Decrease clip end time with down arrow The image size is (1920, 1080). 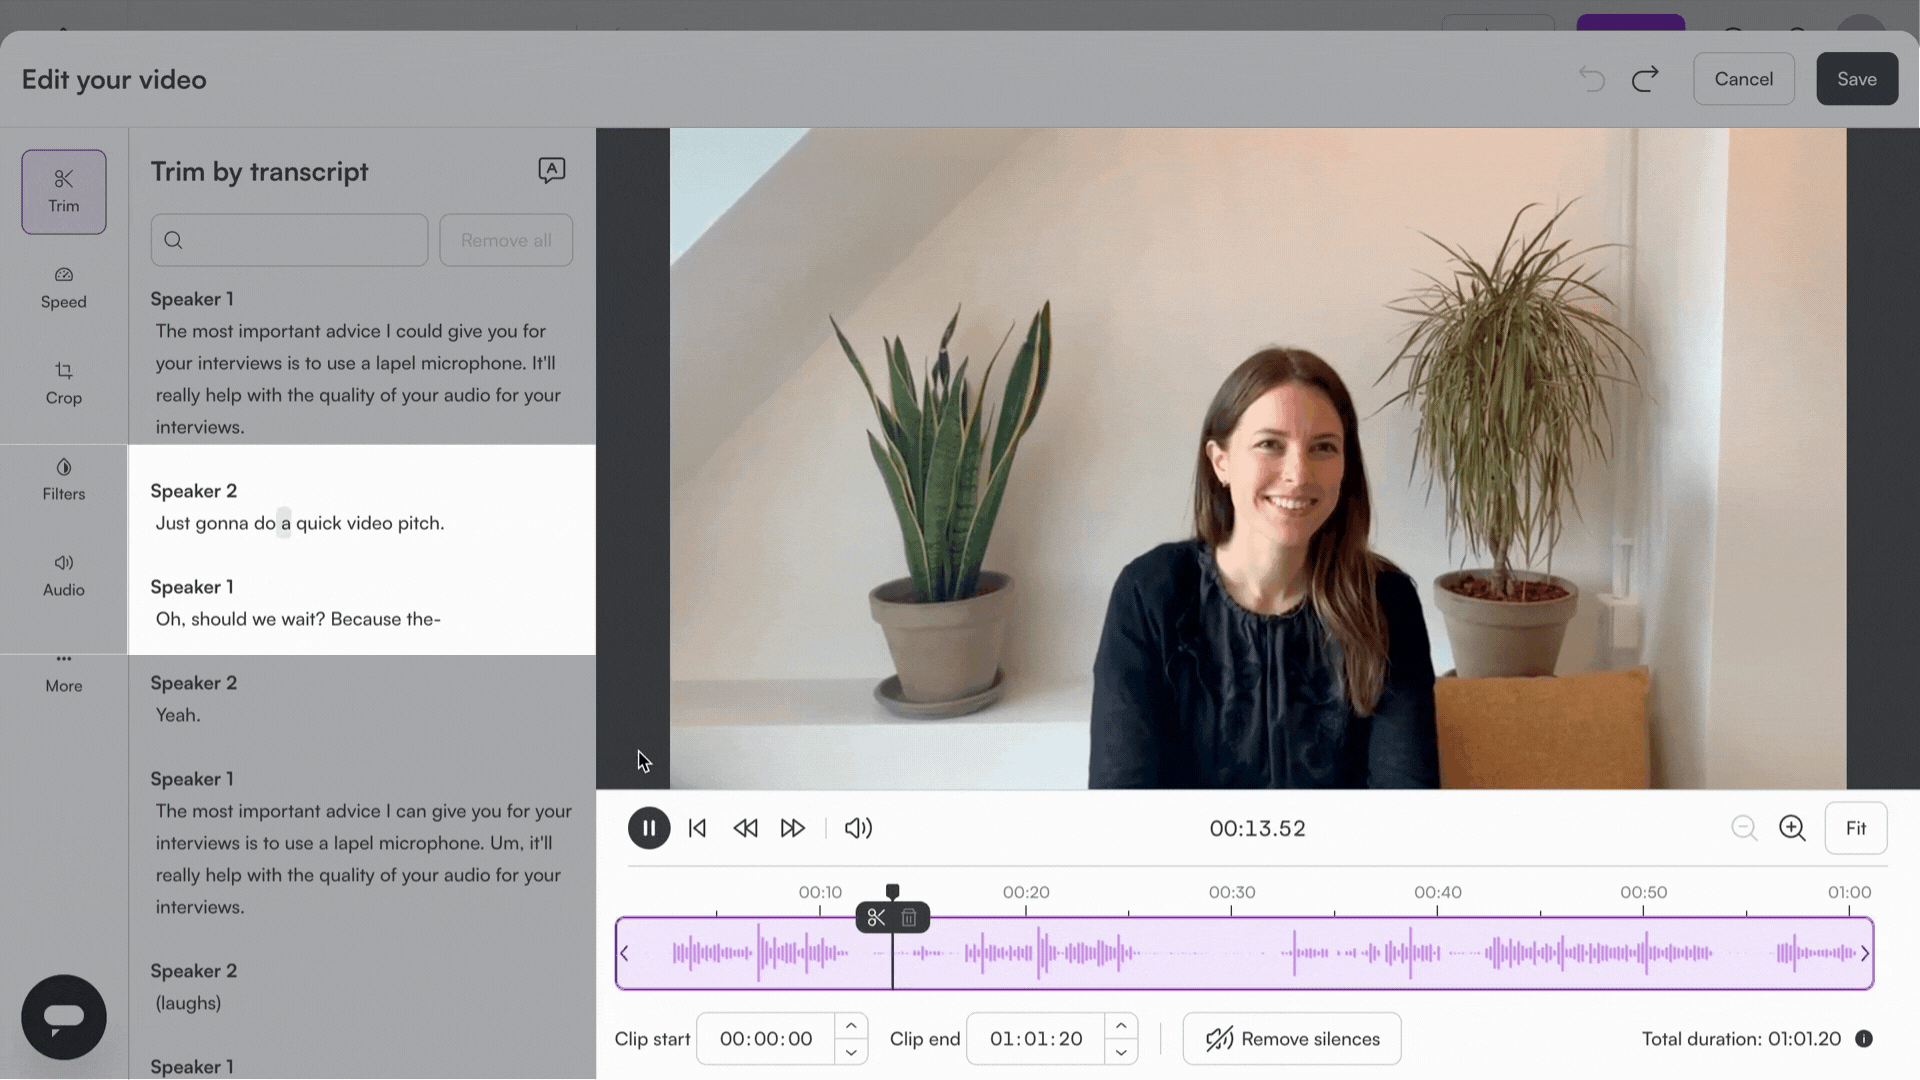click(x=1121, y=1052)
